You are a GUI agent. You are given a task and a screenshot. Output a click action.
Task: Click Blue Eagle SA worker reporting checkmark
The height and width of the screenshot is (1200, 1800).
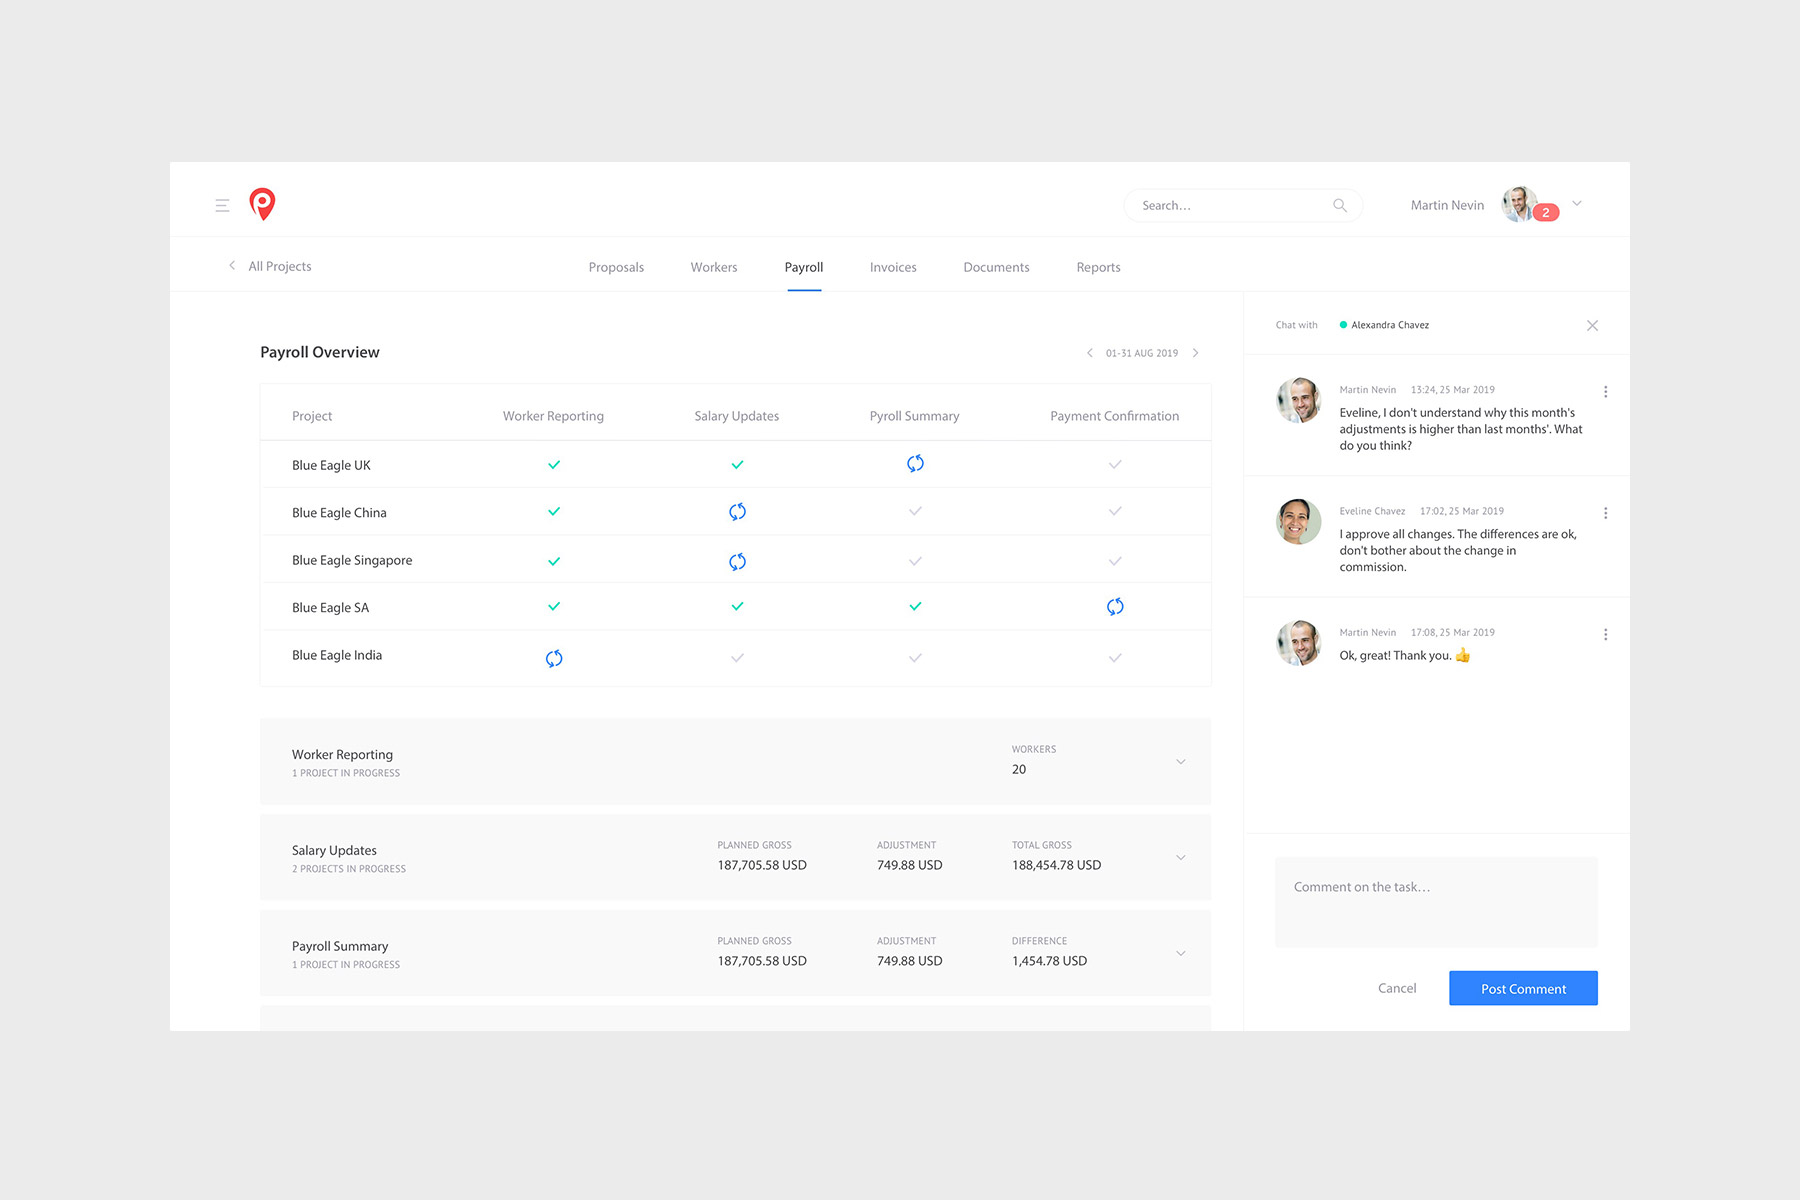(x=554, y=607)
